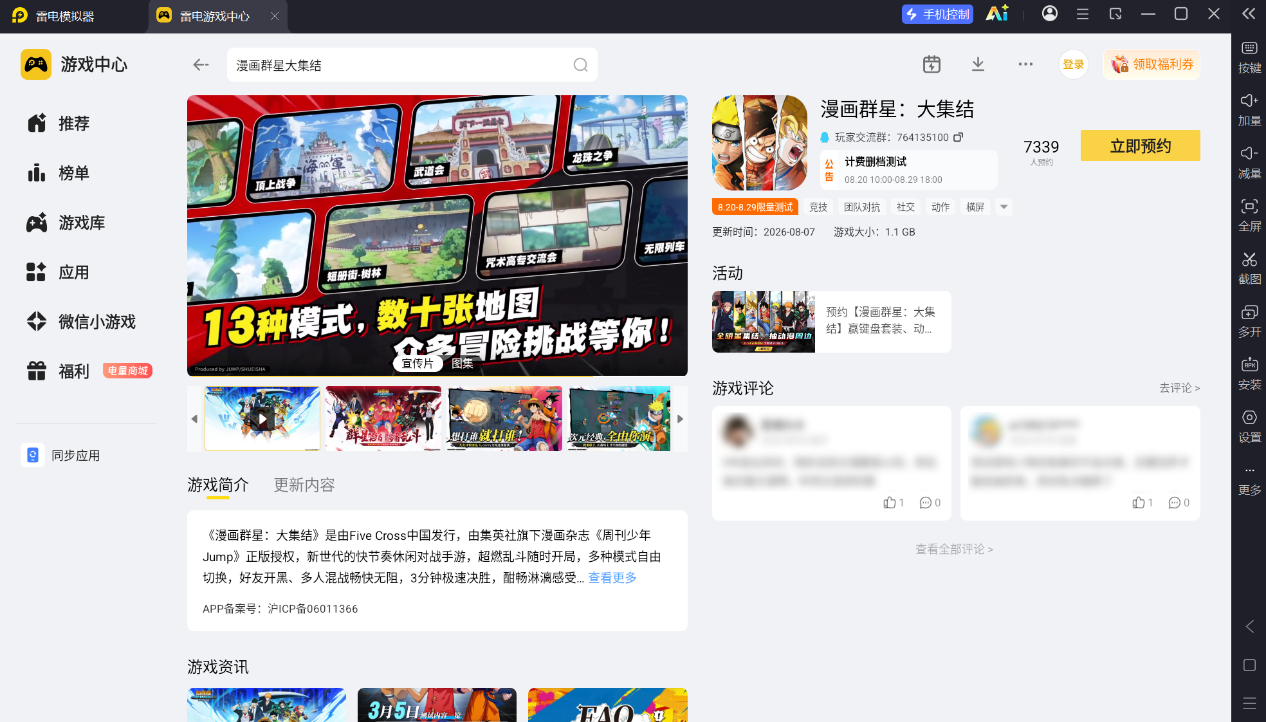Open the three-dot more menu in header
This screenshot has height=722, width=1266.
click(1025, 64)
